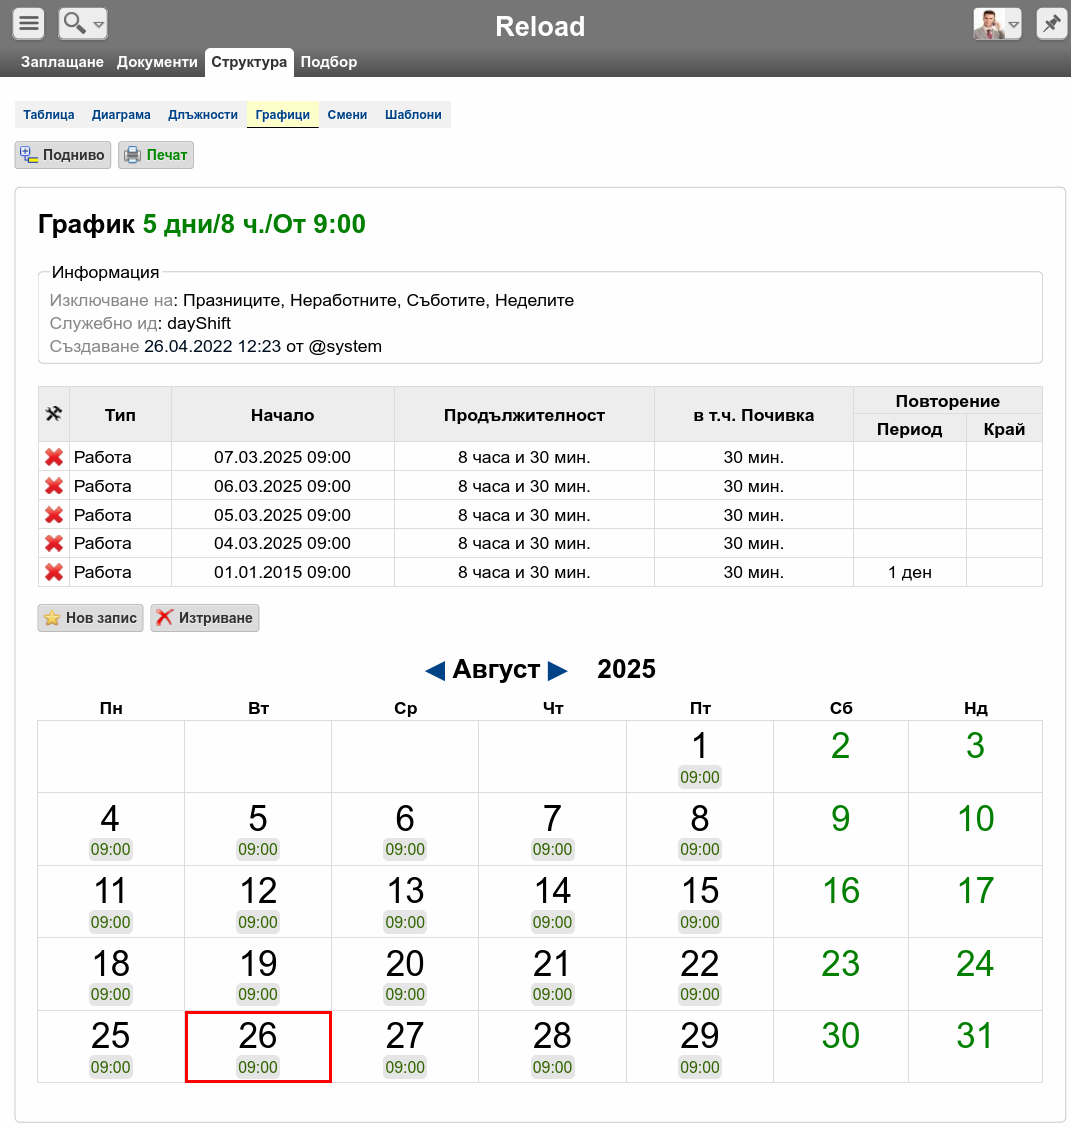Image resolution: width=1071 pixels, height=1129 pixels.
Task: Open the search magnifier dropdown
Action: point(83,24)
